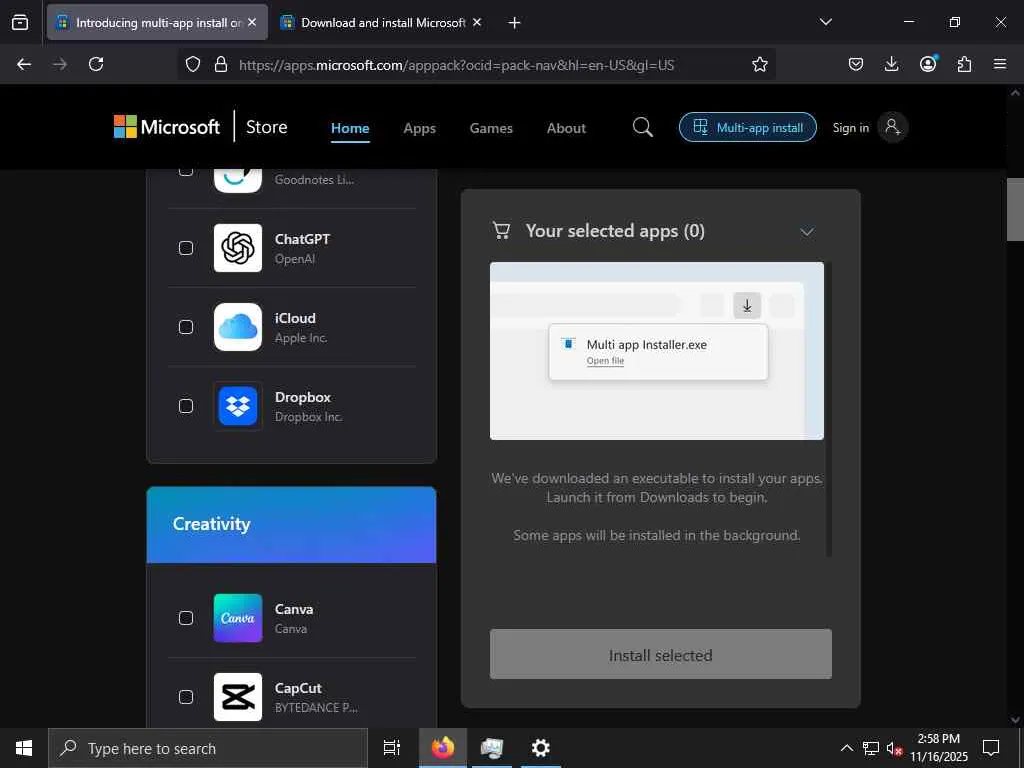Click the ChatGPT app icon
The height and width of the screenshot is (768, 1024).
[238, 248]
